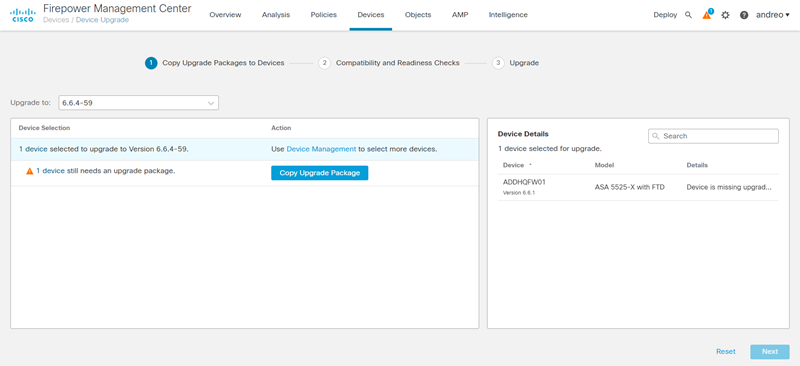Viewport: 800px width, 366px height.
Task: Open the Devices menu
Action: click(371, 15)
